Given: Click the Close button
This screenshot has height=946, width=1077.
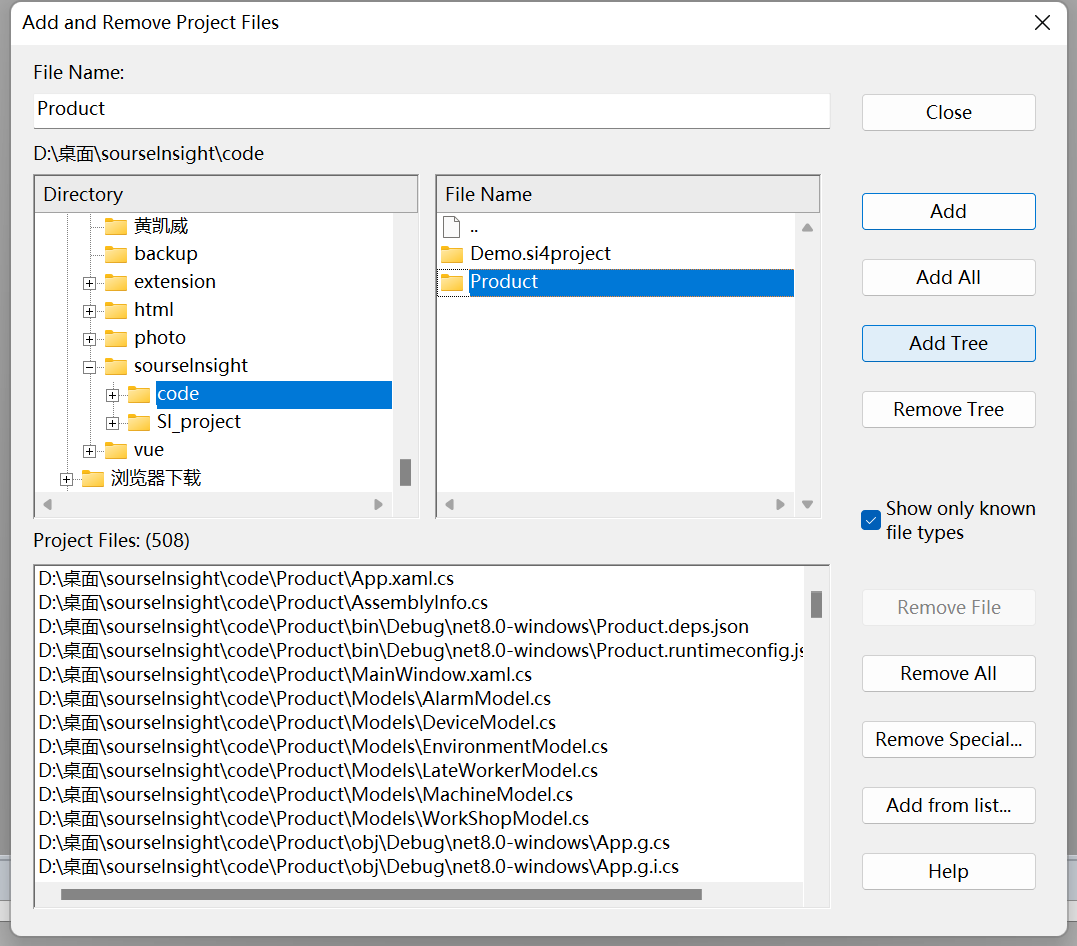Looking at the screenshot, I should tap(949, 112).
